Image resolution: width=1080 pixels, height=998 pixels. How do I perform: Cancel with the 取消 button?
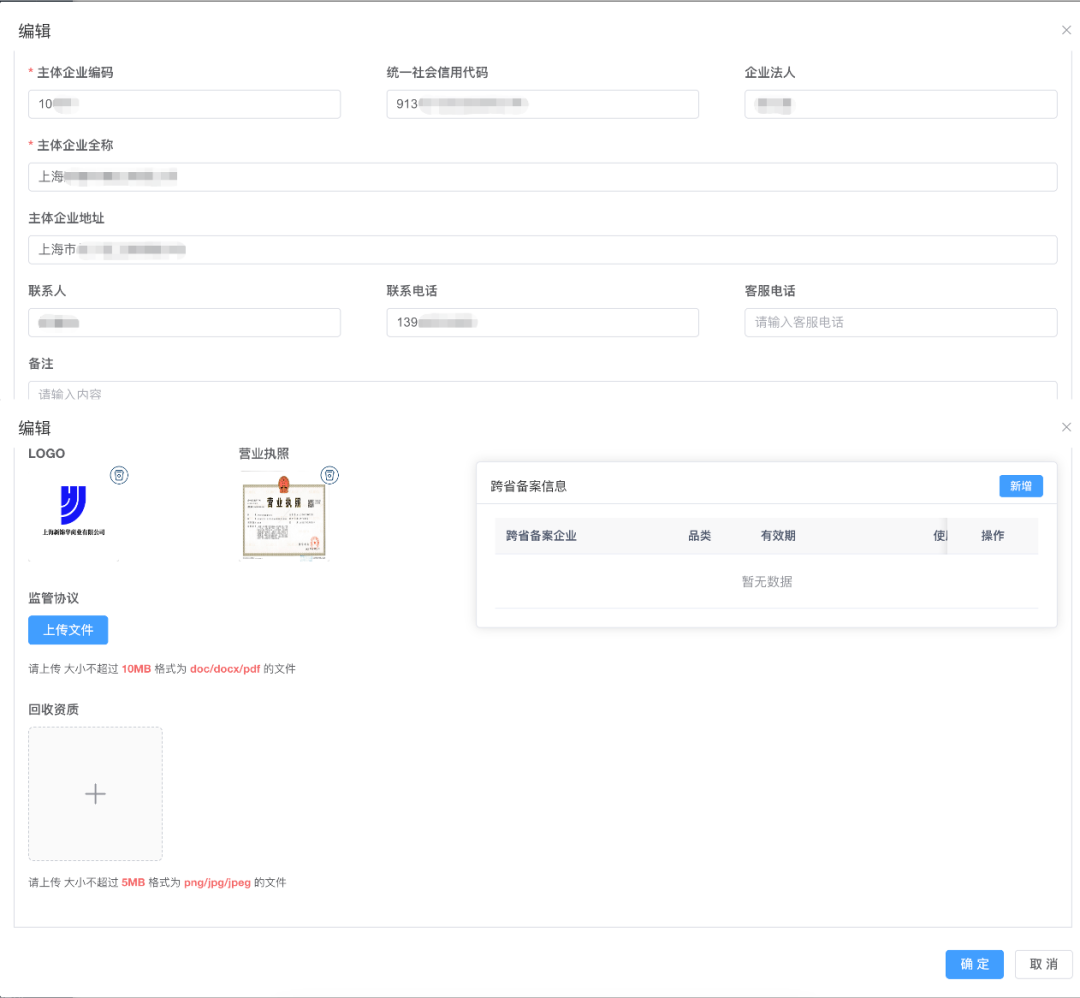point(1043,964)
